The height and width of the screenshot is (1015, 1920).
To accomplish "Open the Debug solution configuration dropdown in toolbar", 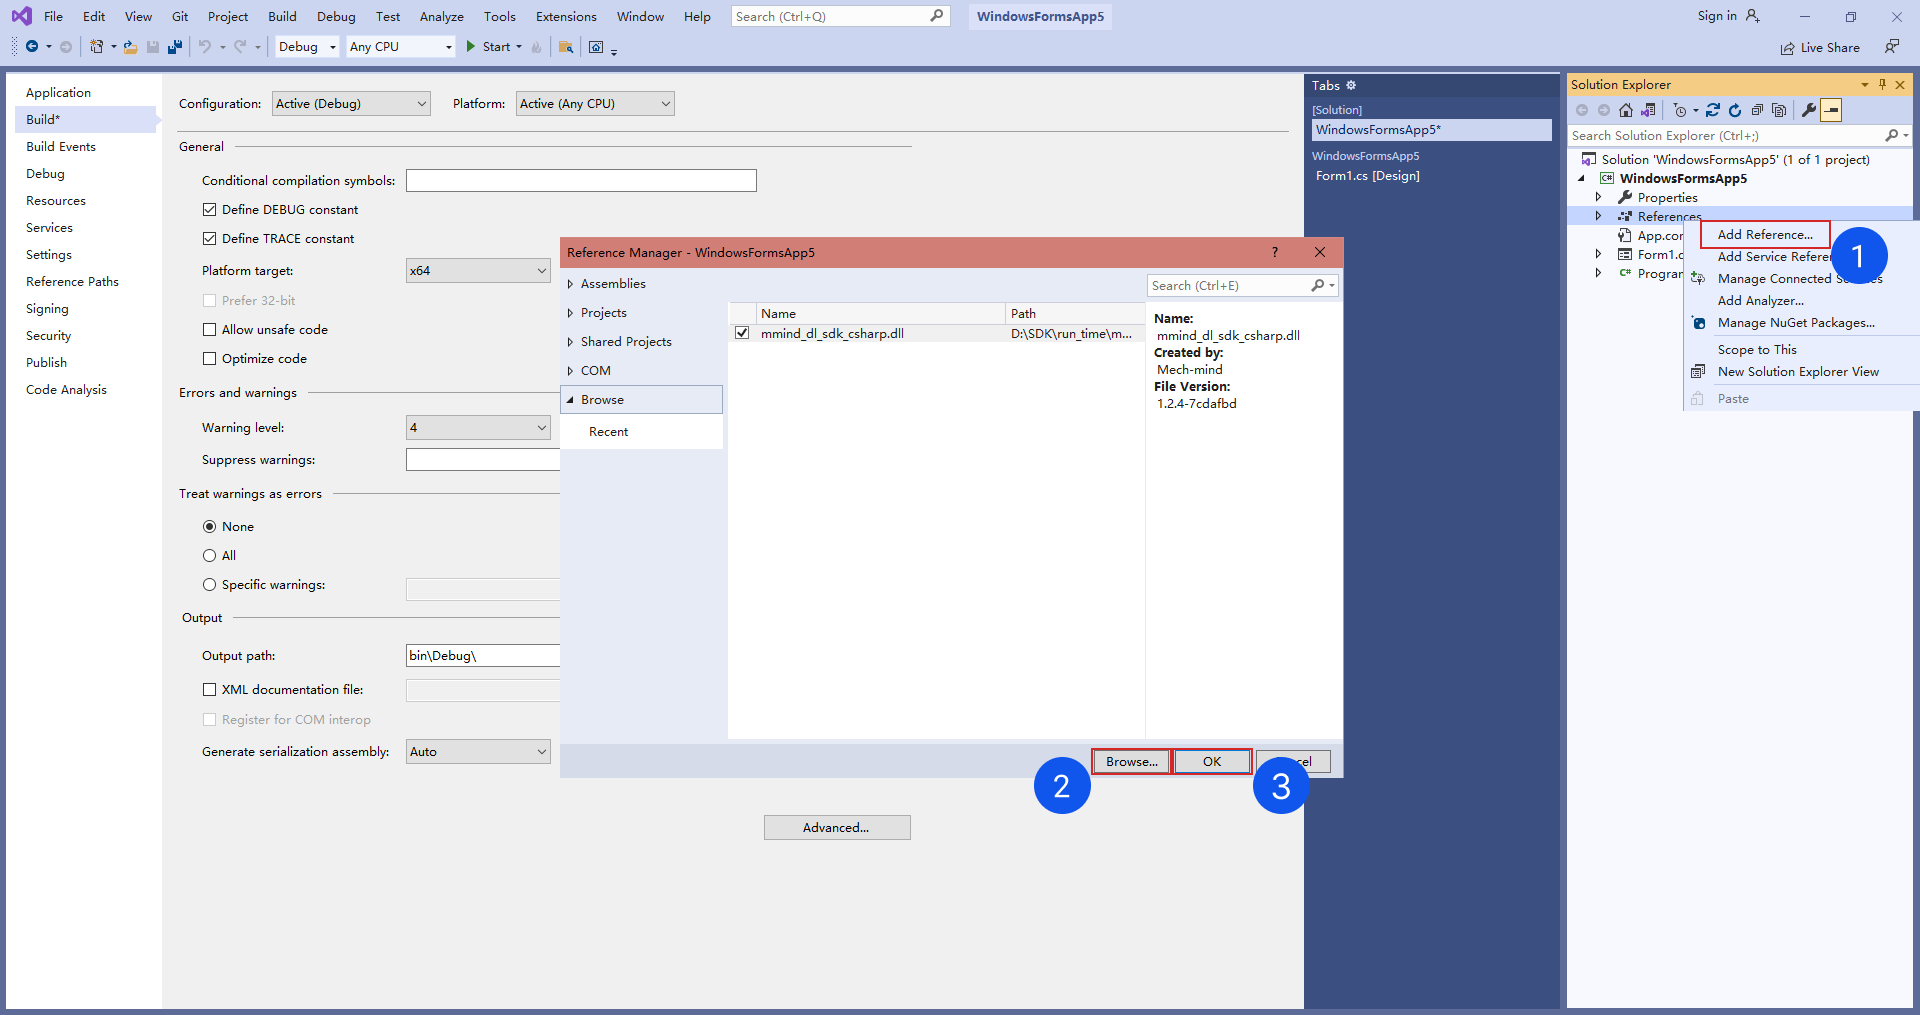I will pos(307,47).
